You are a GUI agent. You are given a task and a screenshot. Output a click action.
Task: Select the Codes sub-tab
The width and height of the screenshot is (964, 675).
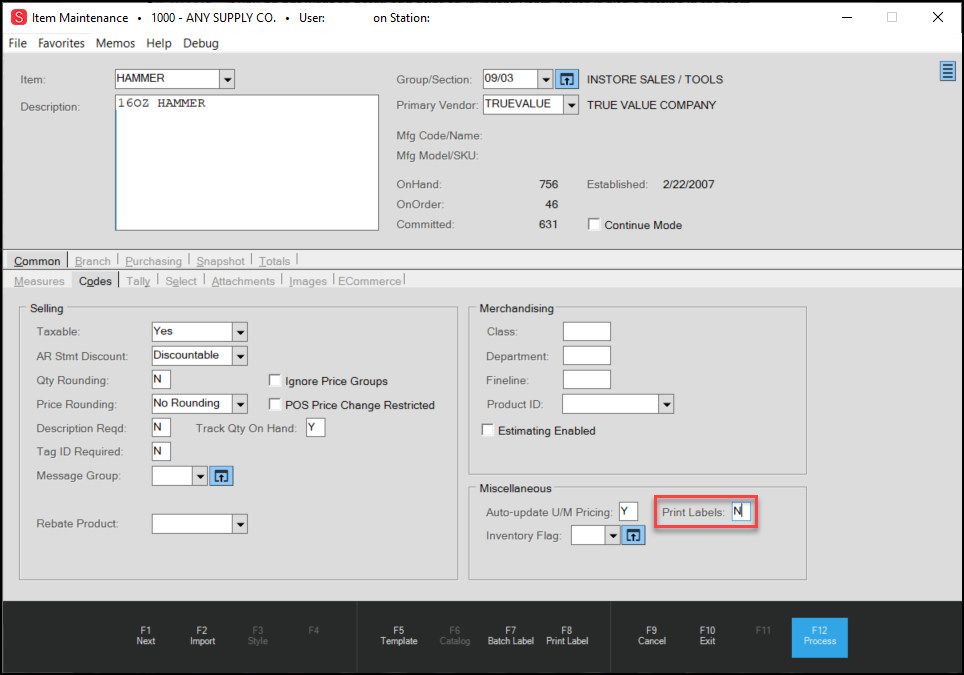click(95, 281)
